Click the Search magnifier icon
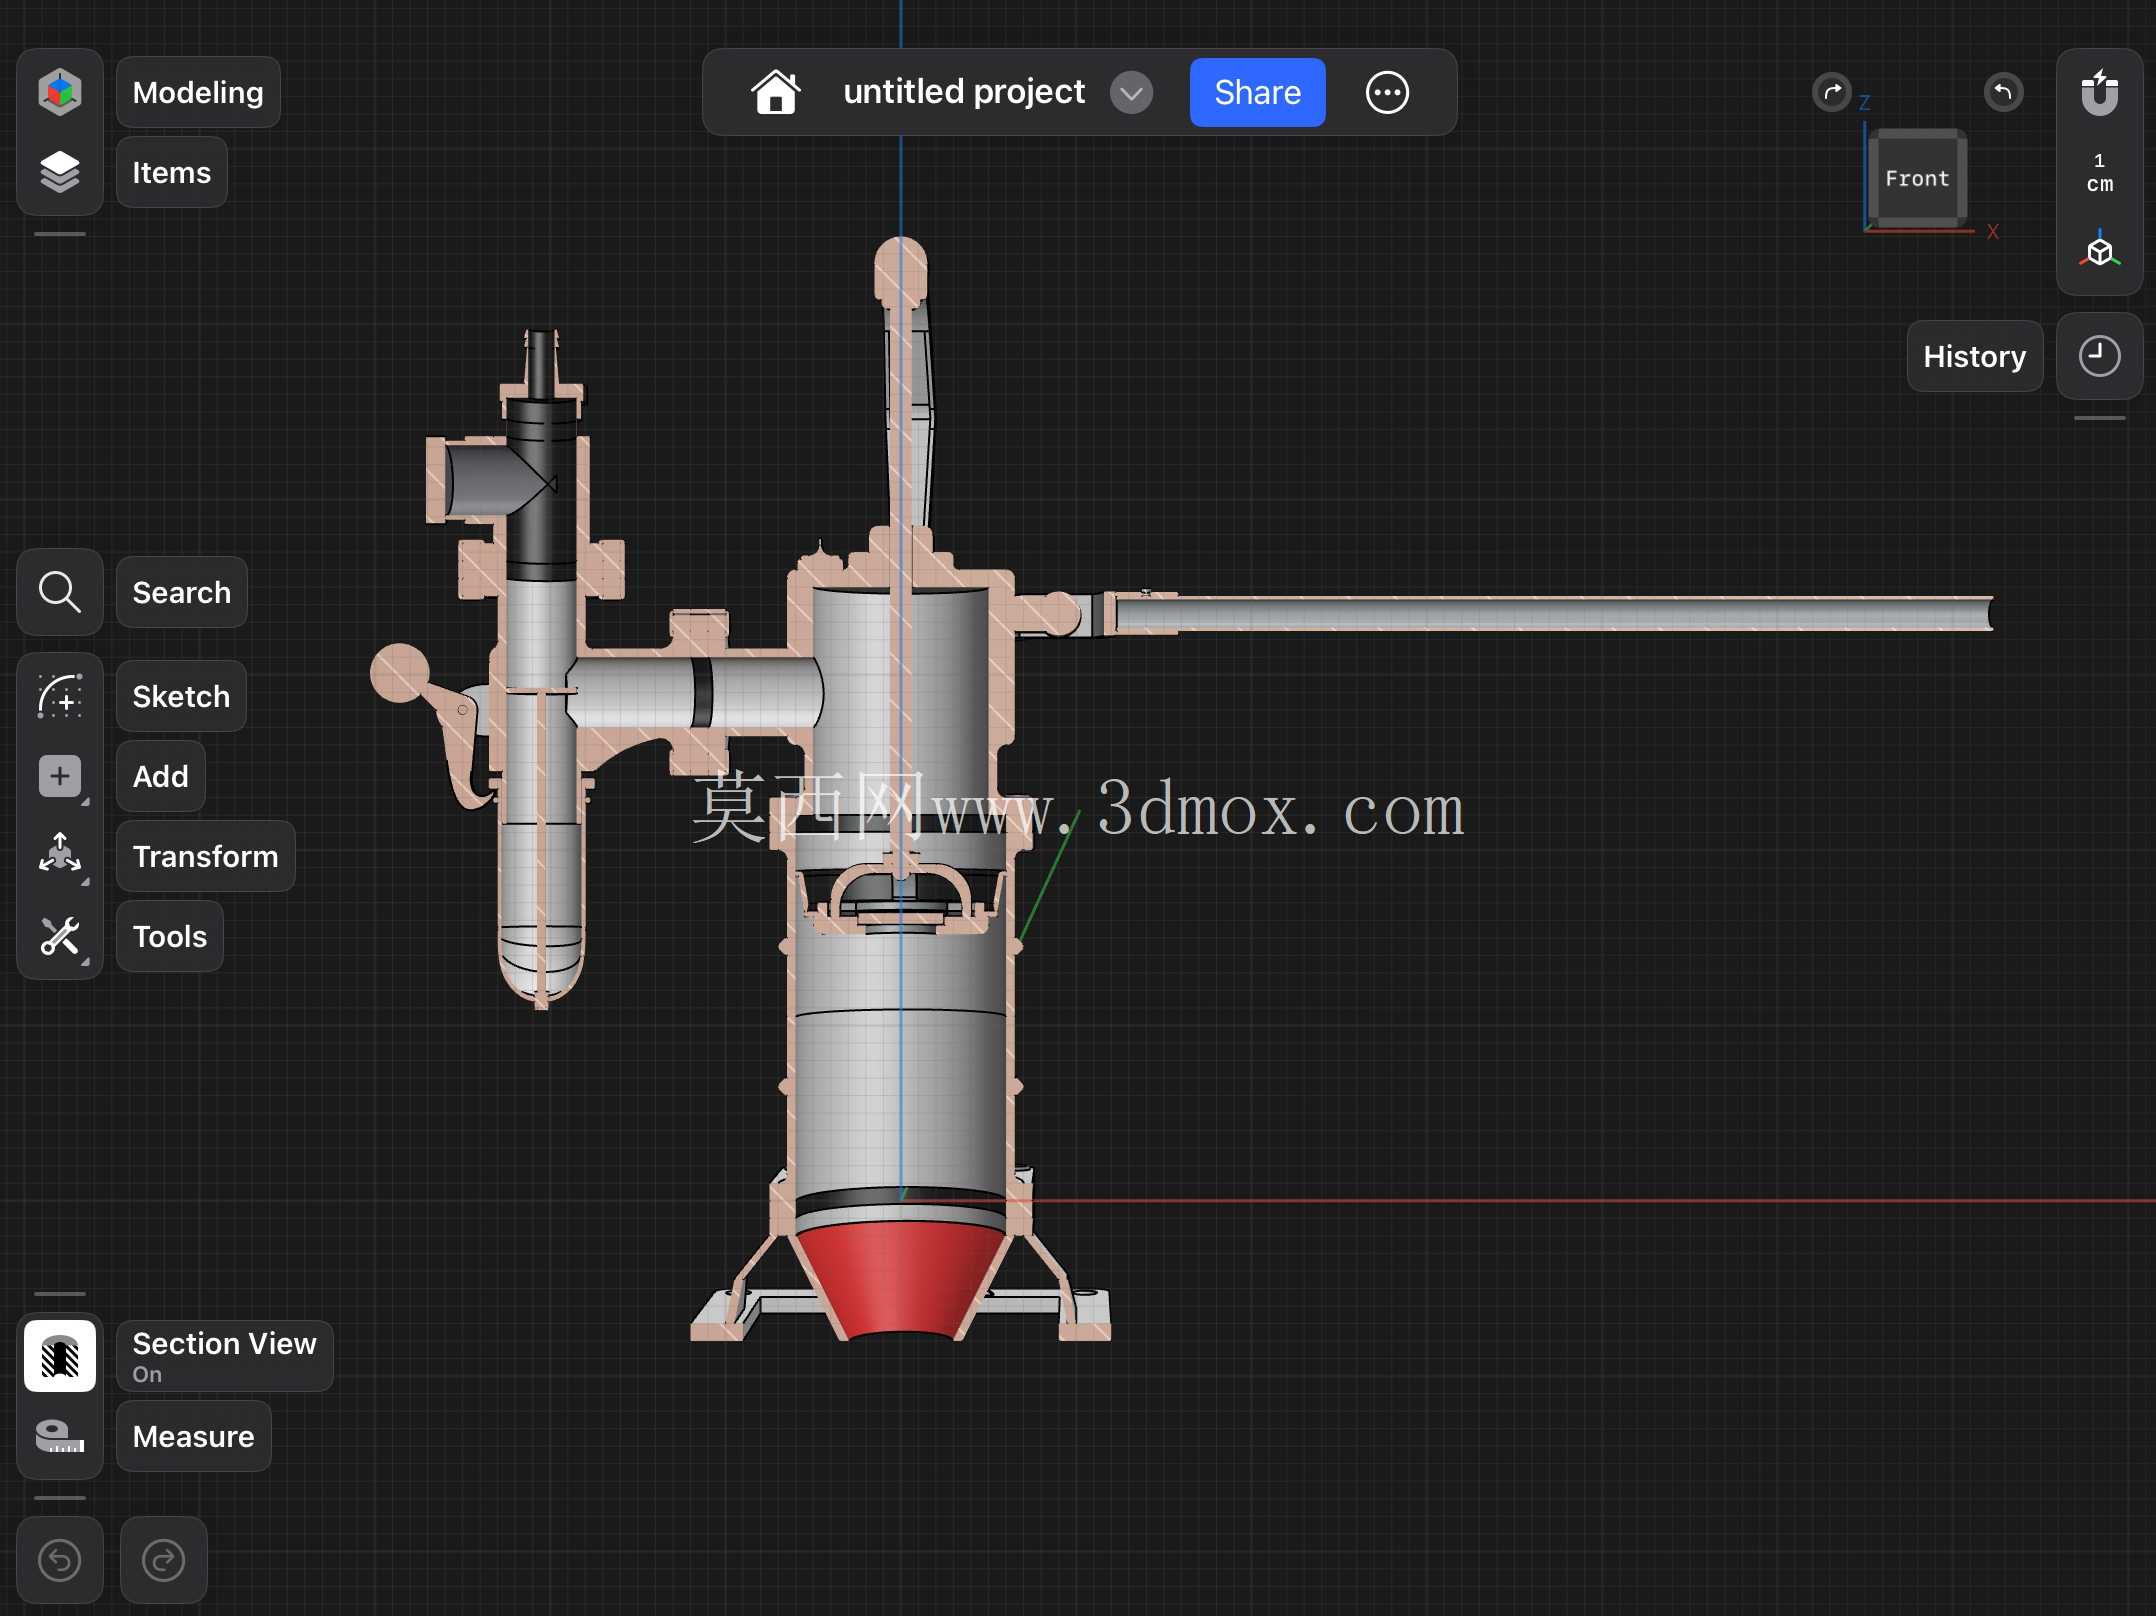Image resolution: width=2156 pixels, height=1616 pixels. point(60,592)
